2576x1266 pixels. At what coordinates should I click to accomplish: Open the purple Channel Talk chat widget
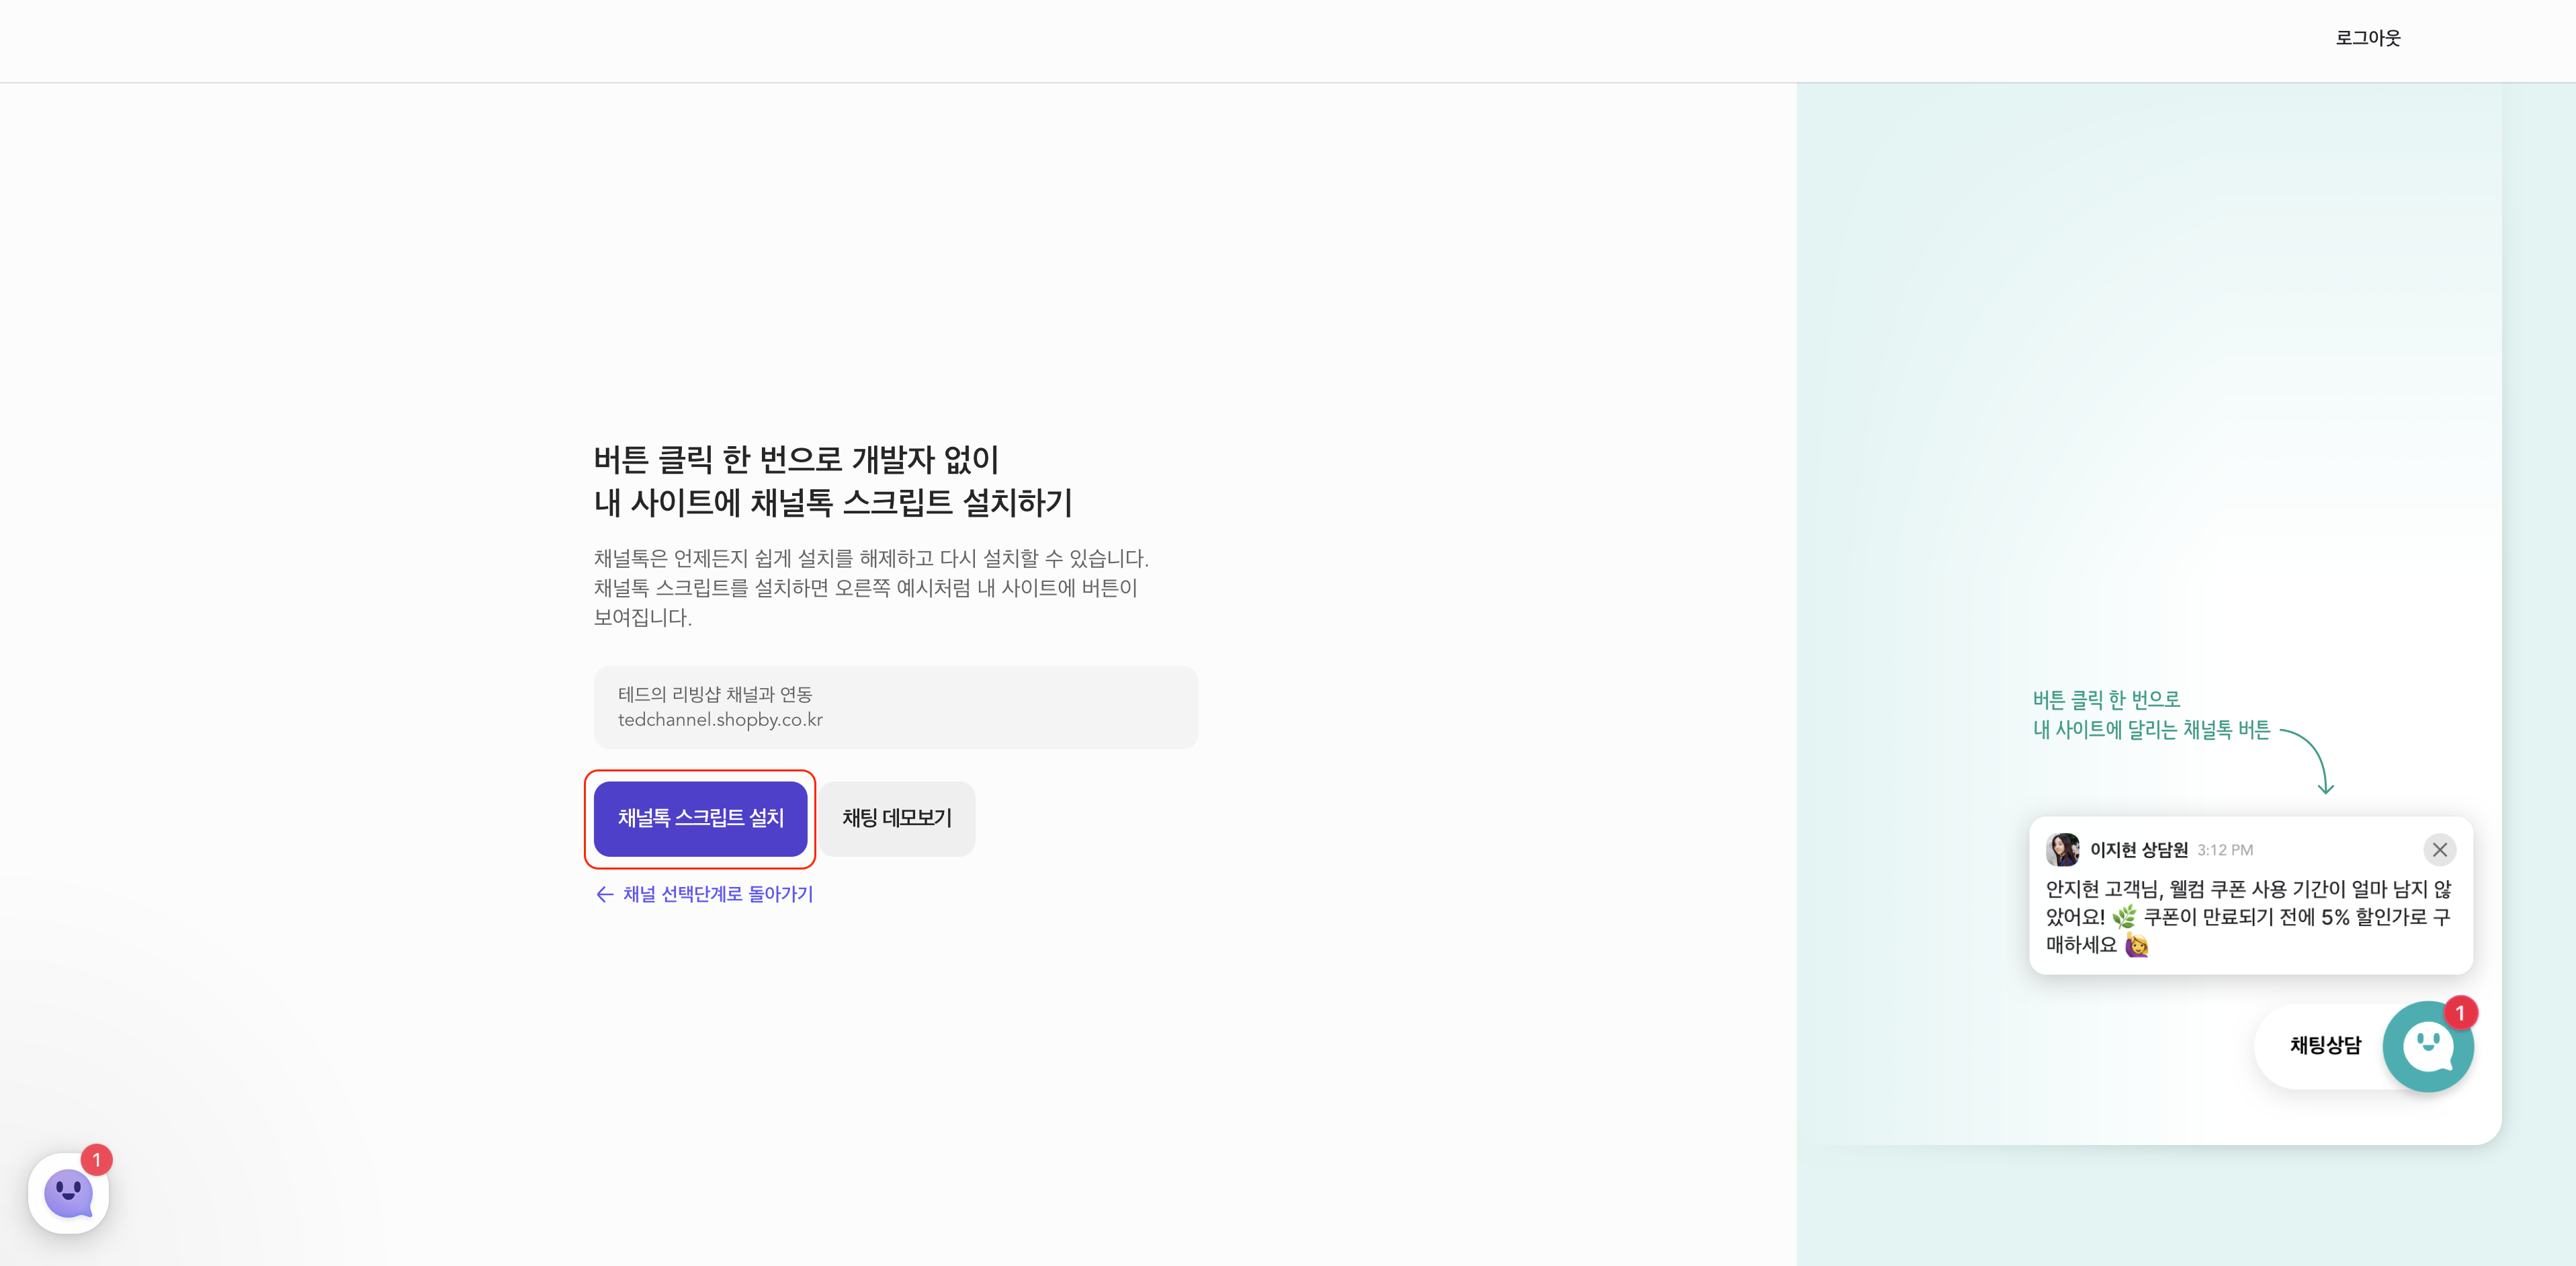click(68, 1193)
